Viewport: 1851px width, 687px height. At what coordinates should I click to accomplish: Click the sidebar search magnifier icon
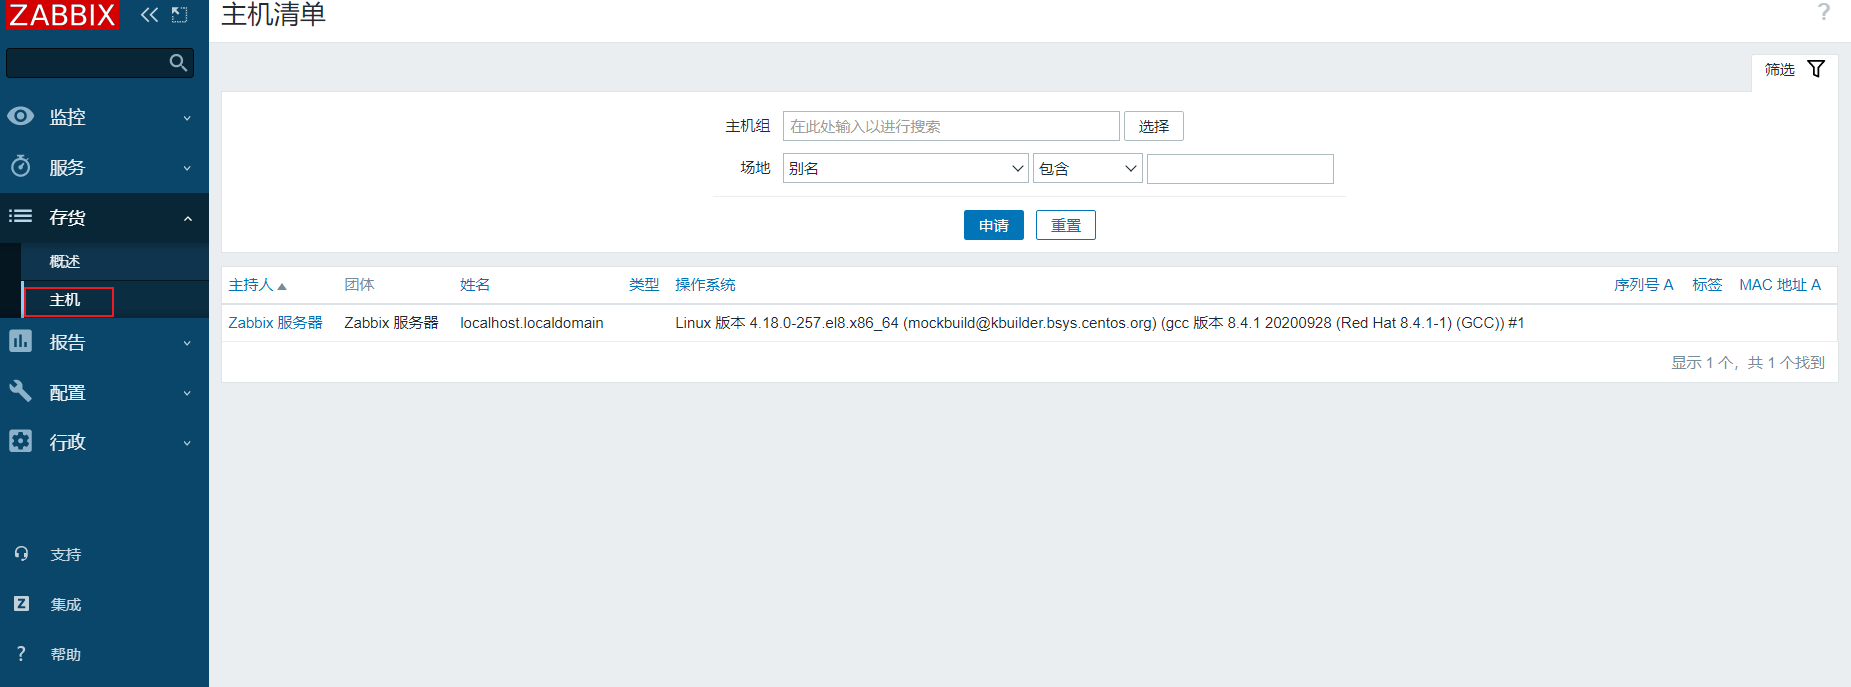pos(178,63)
